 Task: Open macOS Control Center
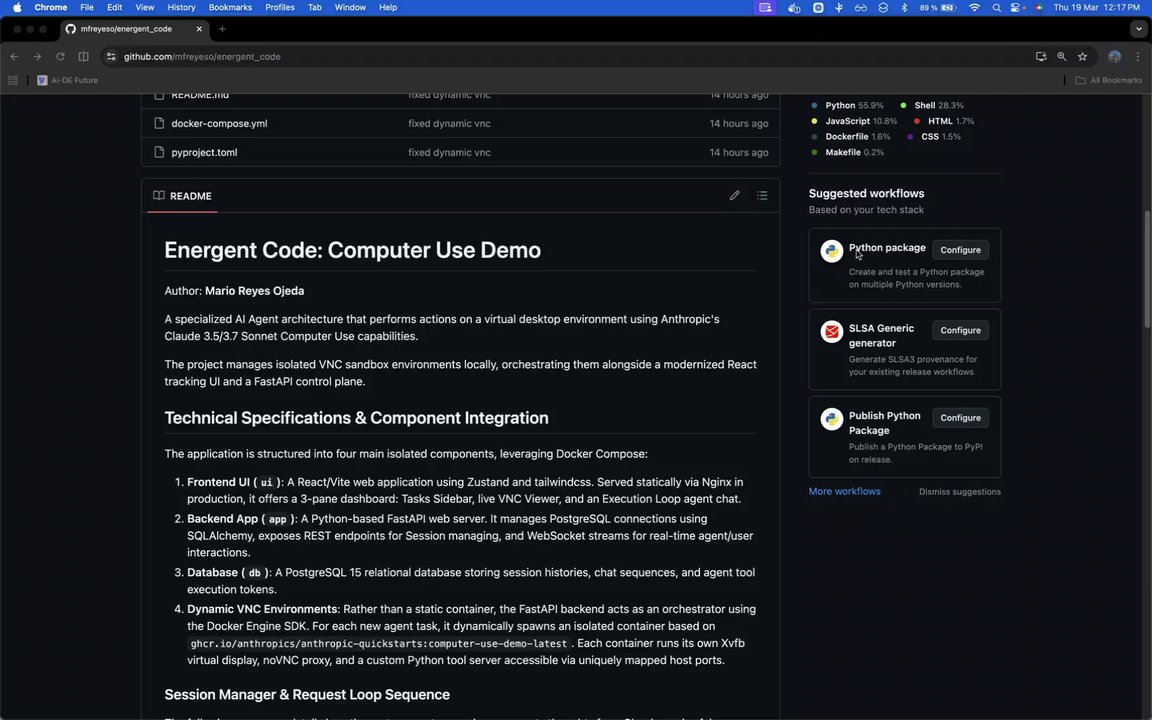(x=1017, y=7)
